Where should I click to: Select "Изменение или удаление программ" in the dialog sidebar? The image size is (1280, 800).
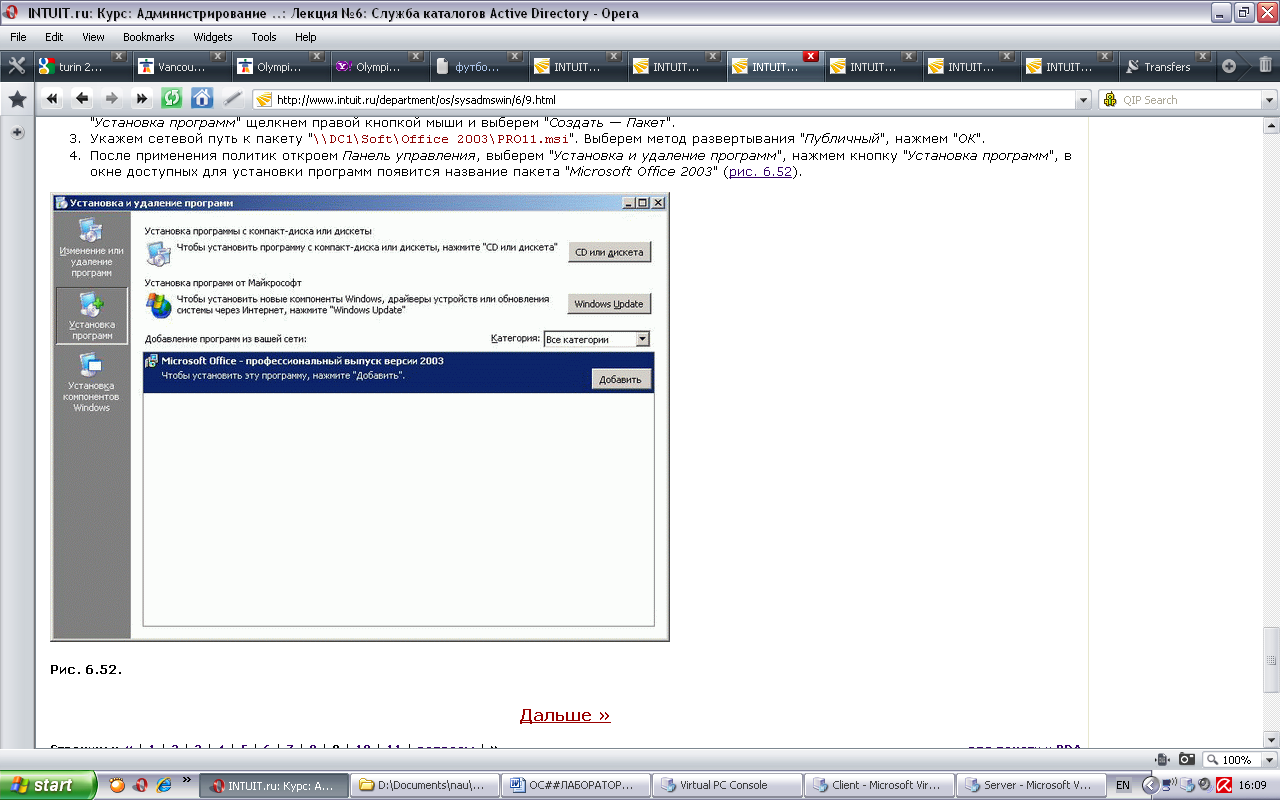tap(91, 246)
